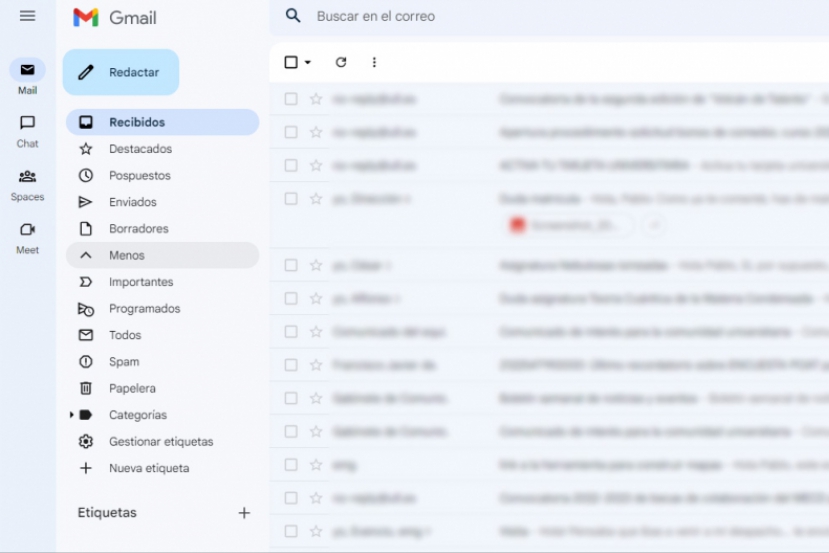829x553 pixels.
Task: Click the Gmail logo
Action: pyautogui.click(x=115, y=18)
